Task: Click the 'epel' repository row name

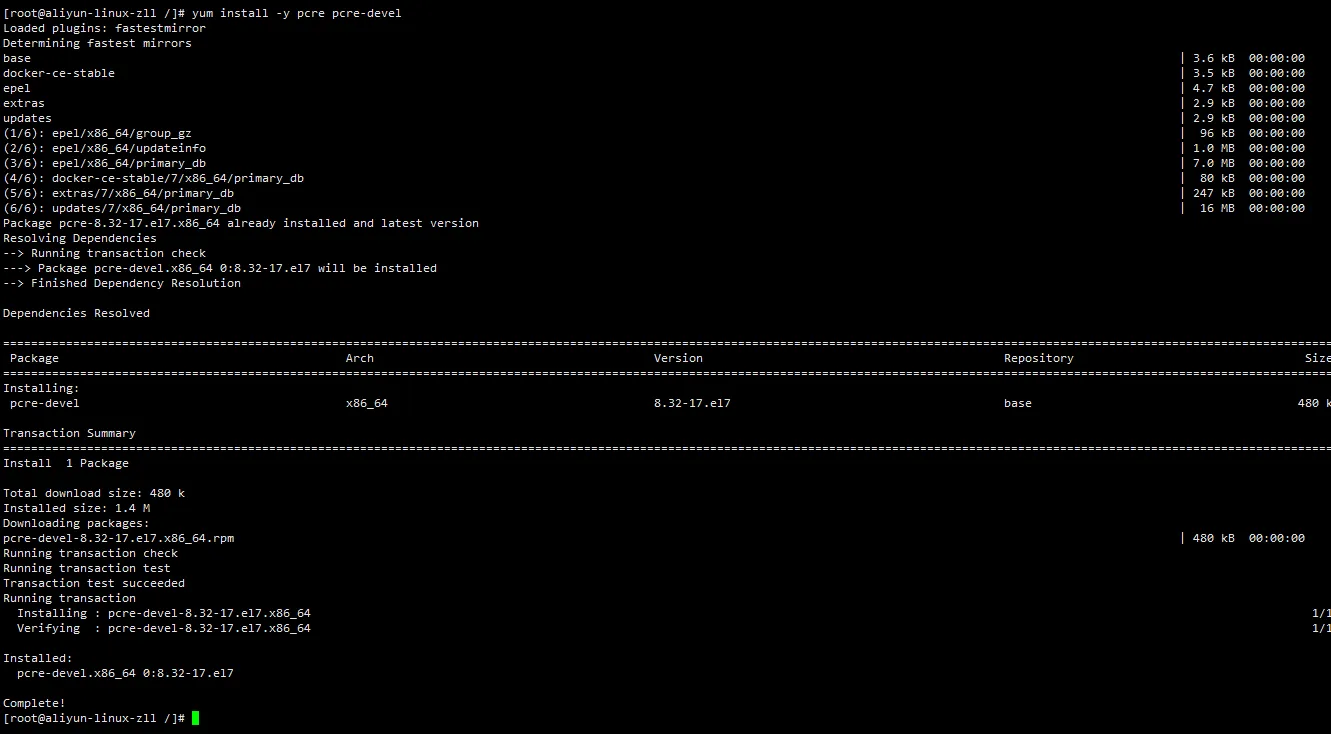Action: pyautogui.click(x=17, y=88)
